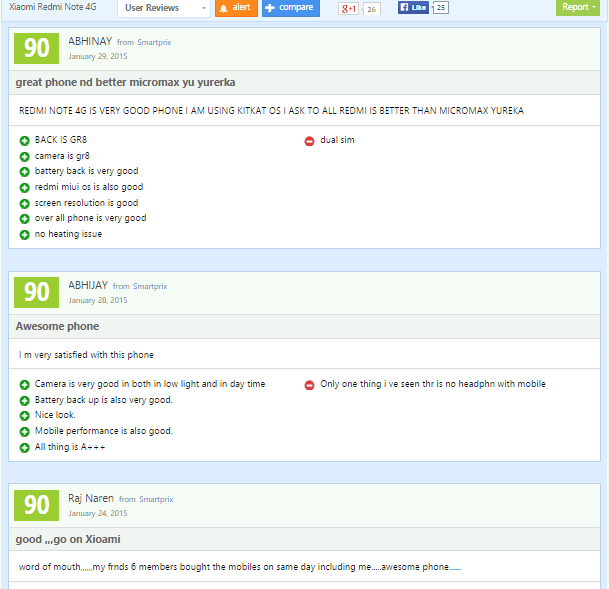Click the plus icon beside 'All thing is A+++'

pyautogui.click(x=24, y=448)
